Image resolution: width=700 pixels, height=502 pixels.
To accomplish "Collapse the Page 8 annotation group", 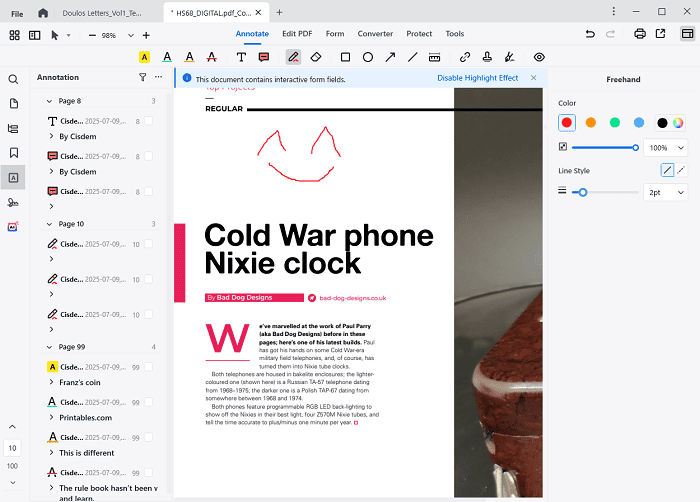I will [x=50, y=101].
